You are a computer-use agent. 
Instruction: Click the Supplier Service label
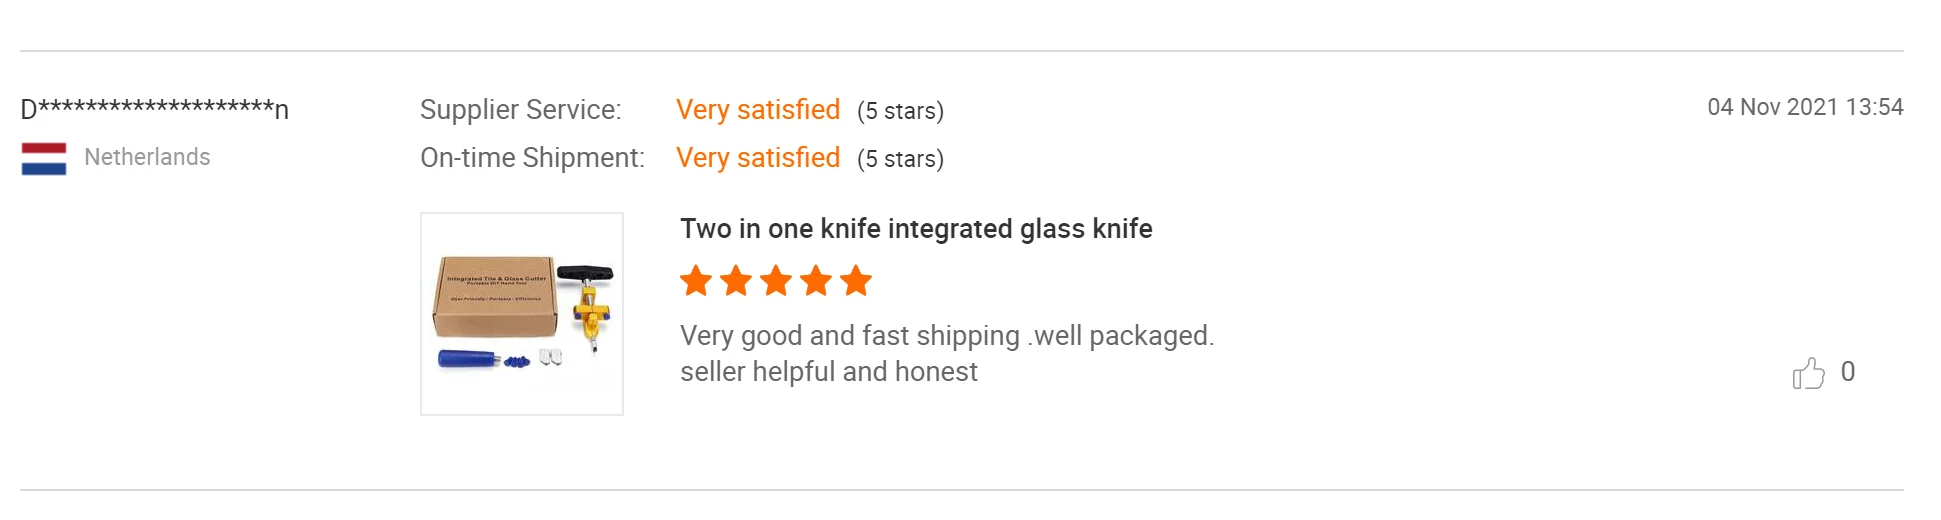520,110
